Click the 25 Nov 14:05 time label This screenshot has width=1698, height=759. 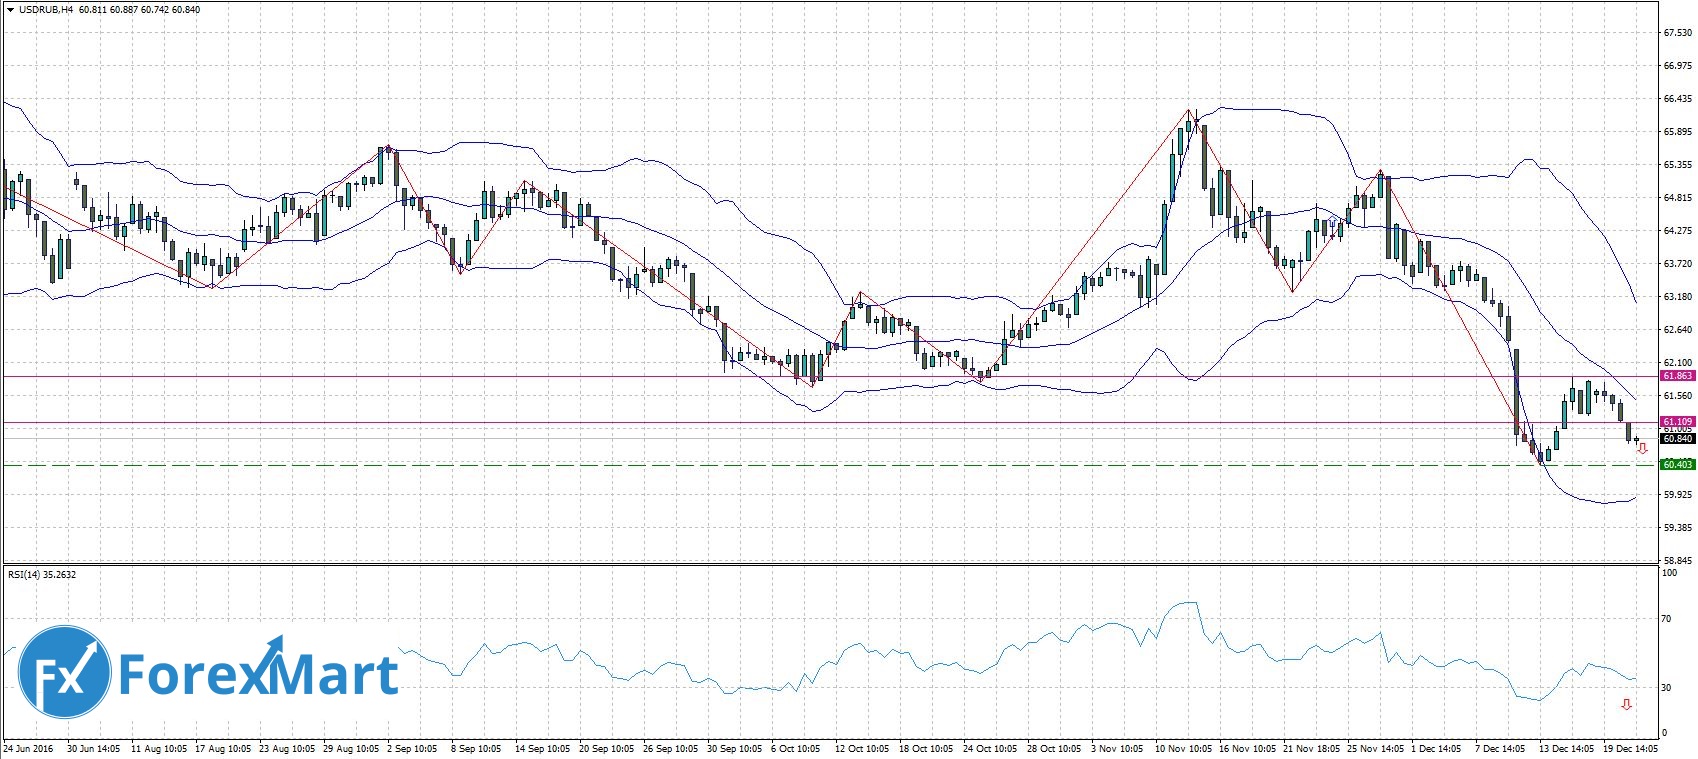click(x=1375, y=748)
